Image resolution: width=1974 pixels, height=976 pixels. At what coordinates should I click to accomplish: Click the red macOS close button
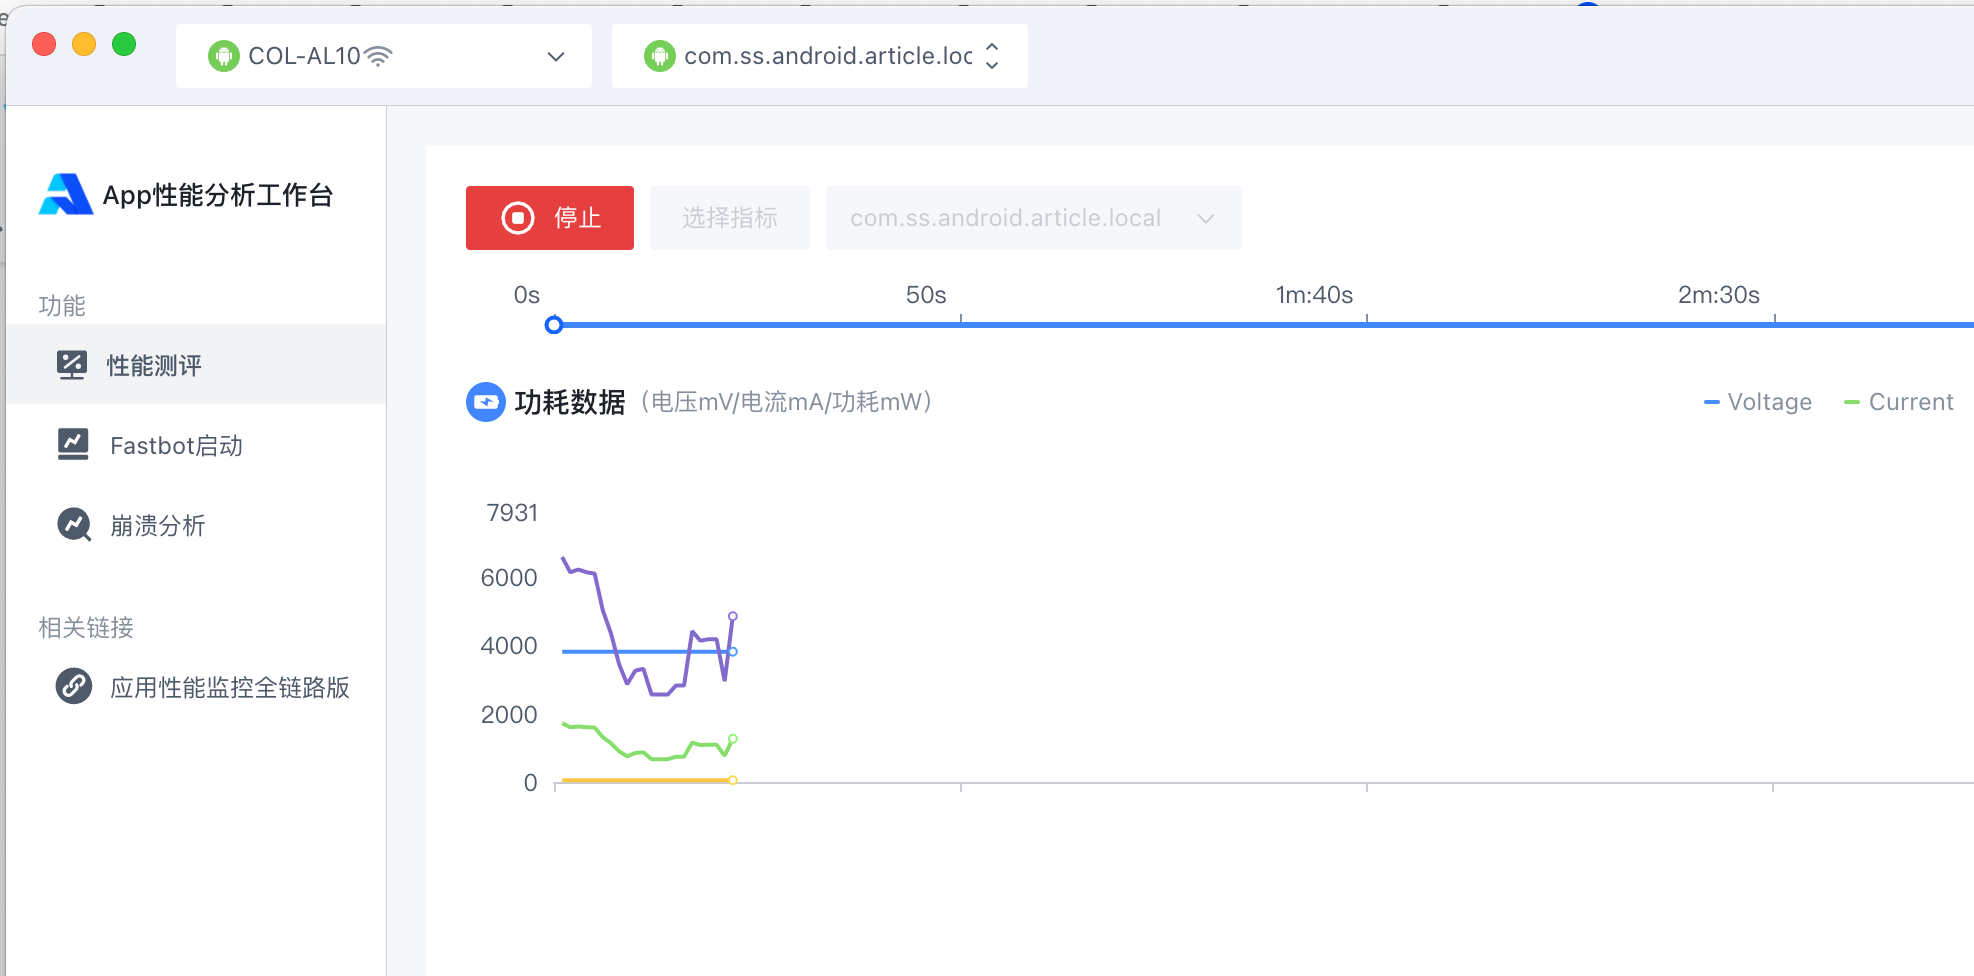pyautogui.click(x=44, y=44)
